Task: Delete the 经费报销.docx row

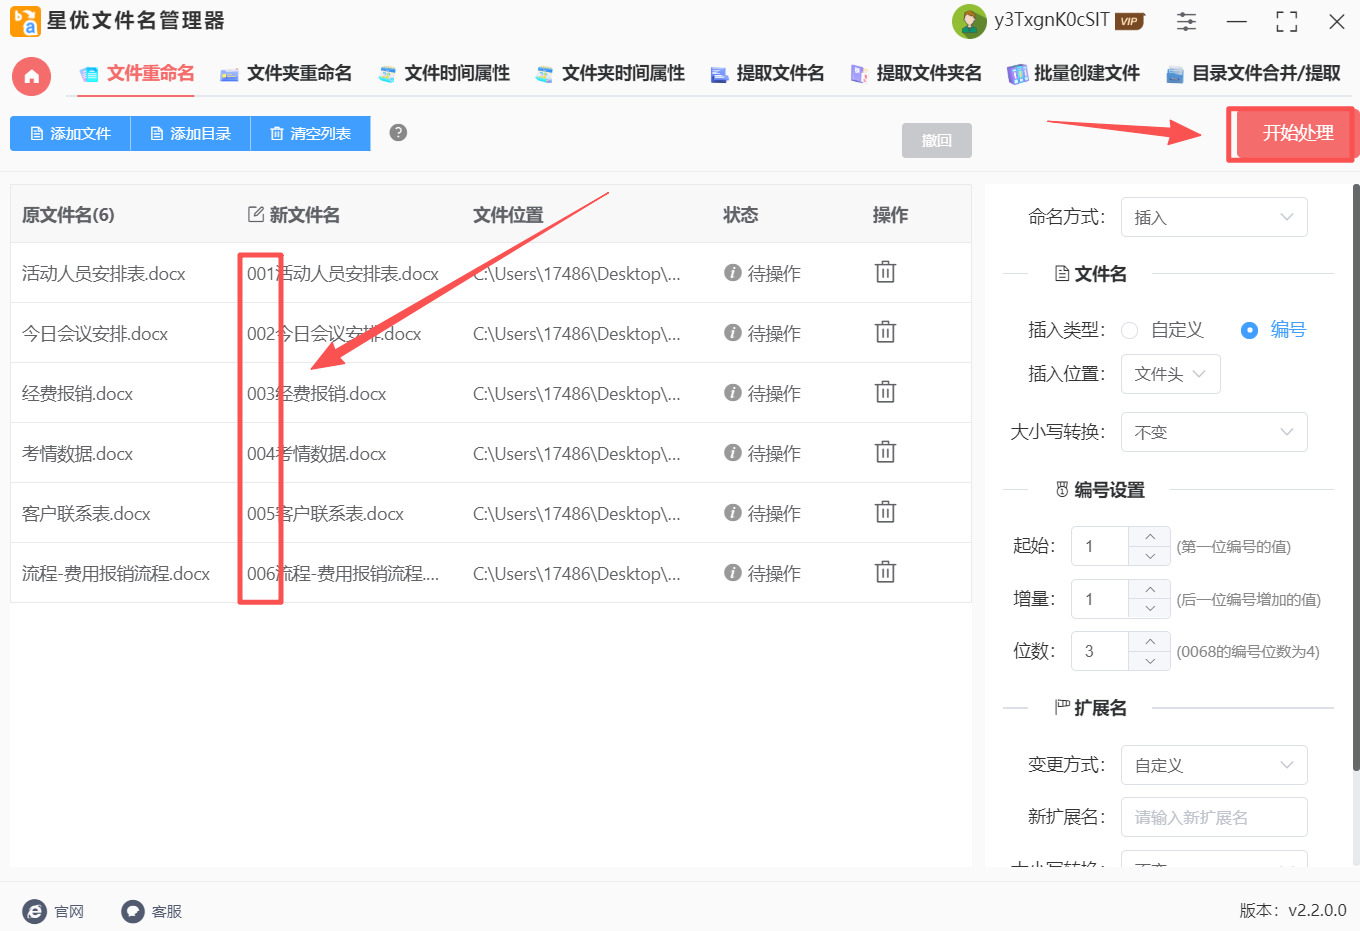Action: 885,392
